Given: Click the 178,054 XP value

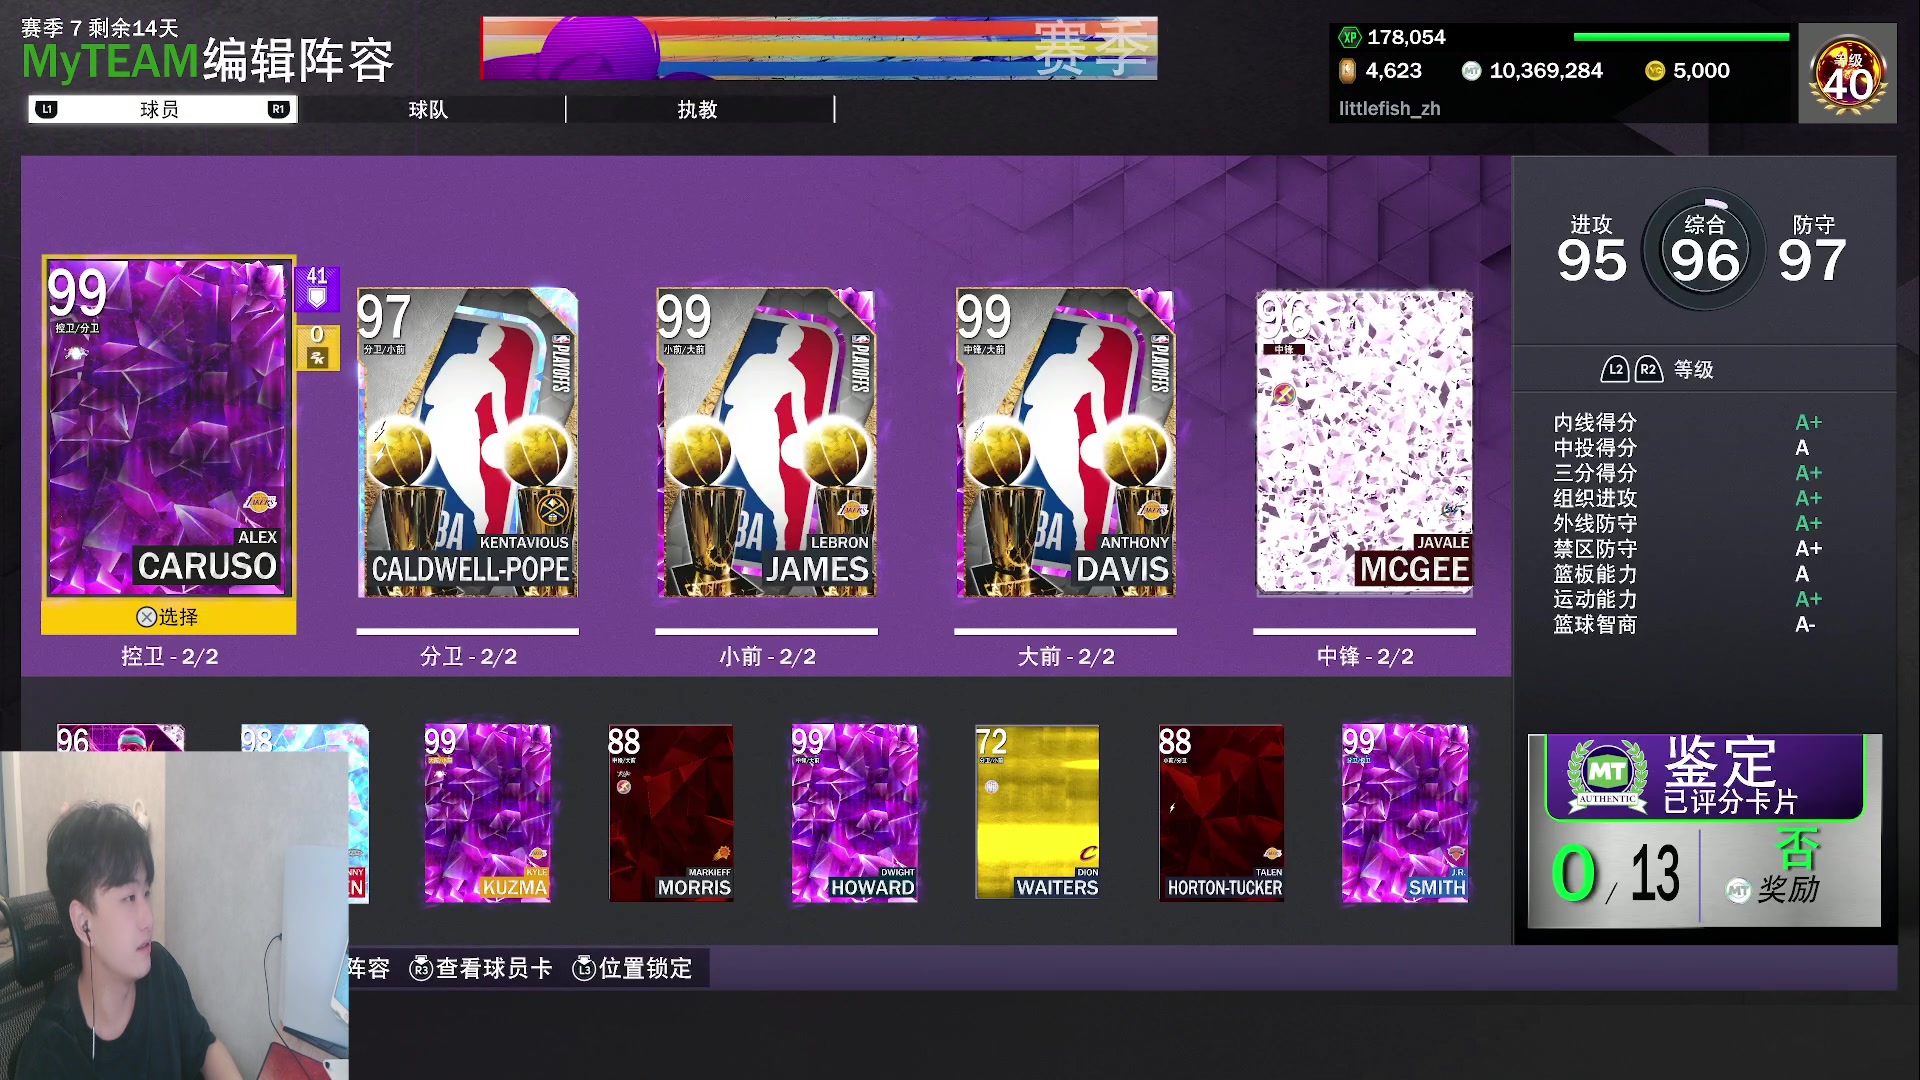Looking at the screenshot, I should [x=1406, y=37].
